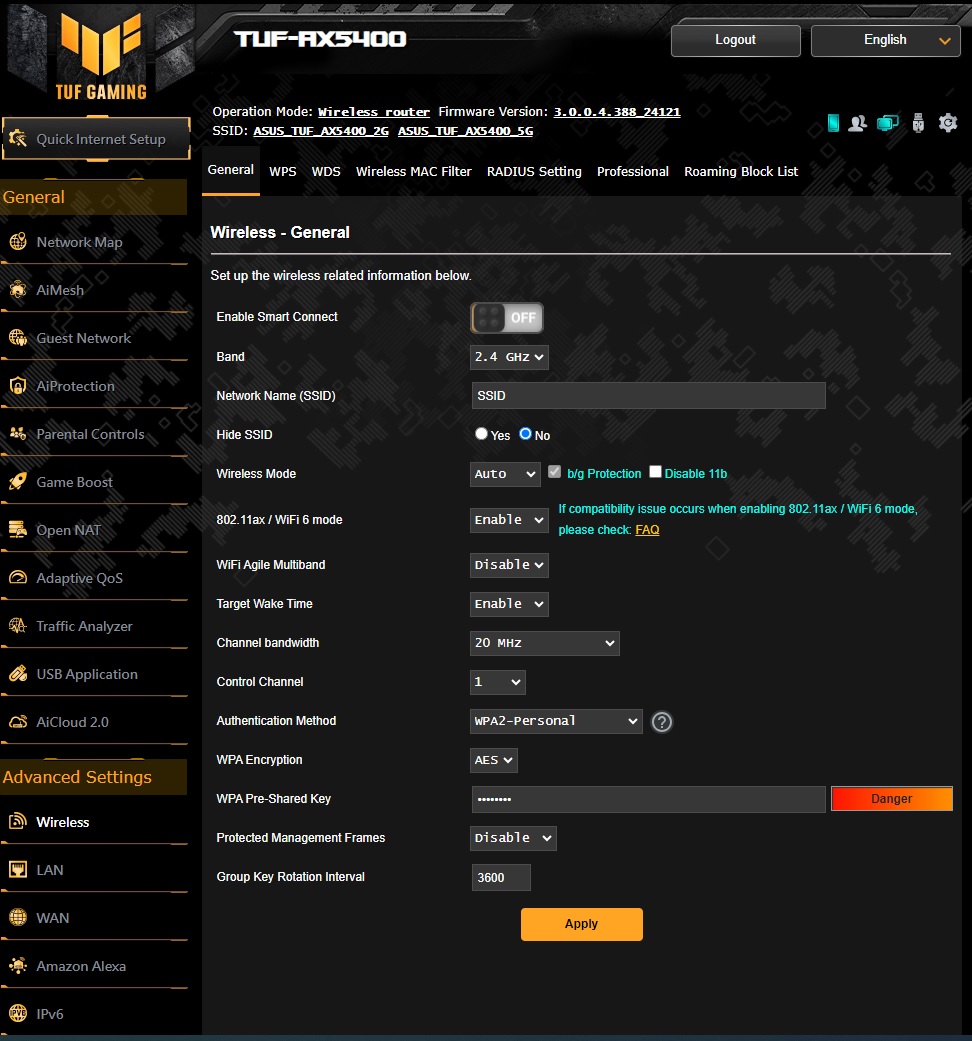Open the help icon beside Authentication Method
Screen dimensions: 972x1041
click(661, 722)
